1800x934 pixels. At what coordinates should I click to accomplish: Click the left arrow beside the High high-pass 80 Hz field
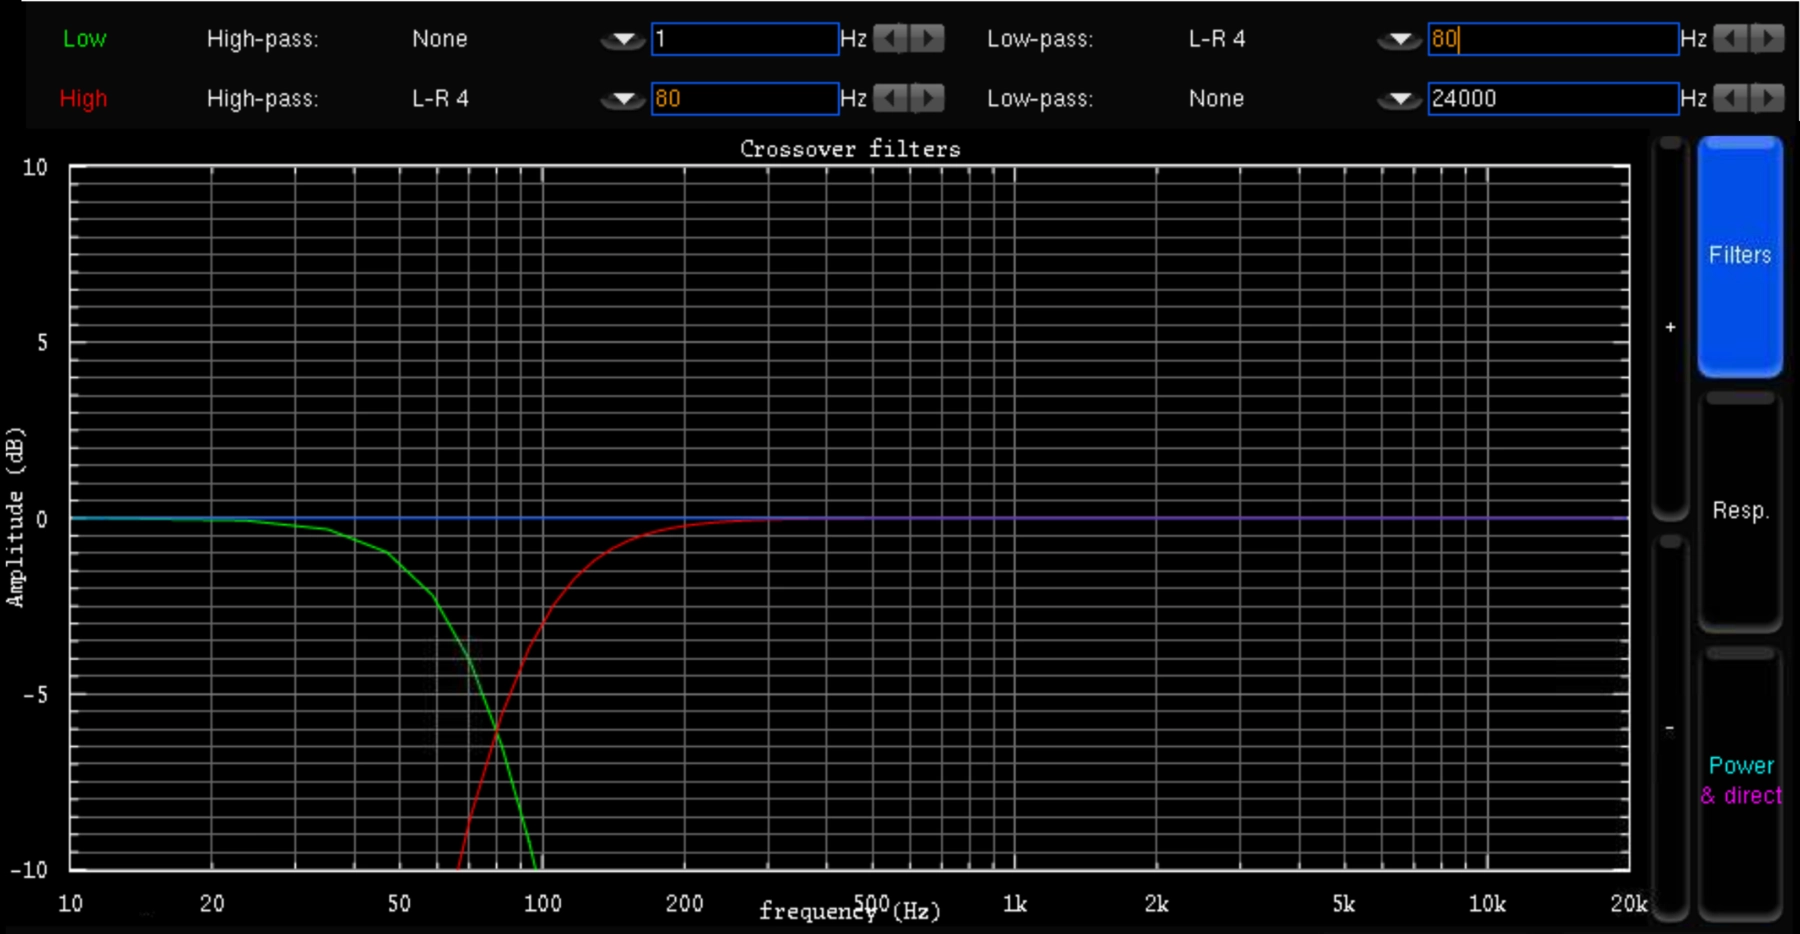[888, 98]
